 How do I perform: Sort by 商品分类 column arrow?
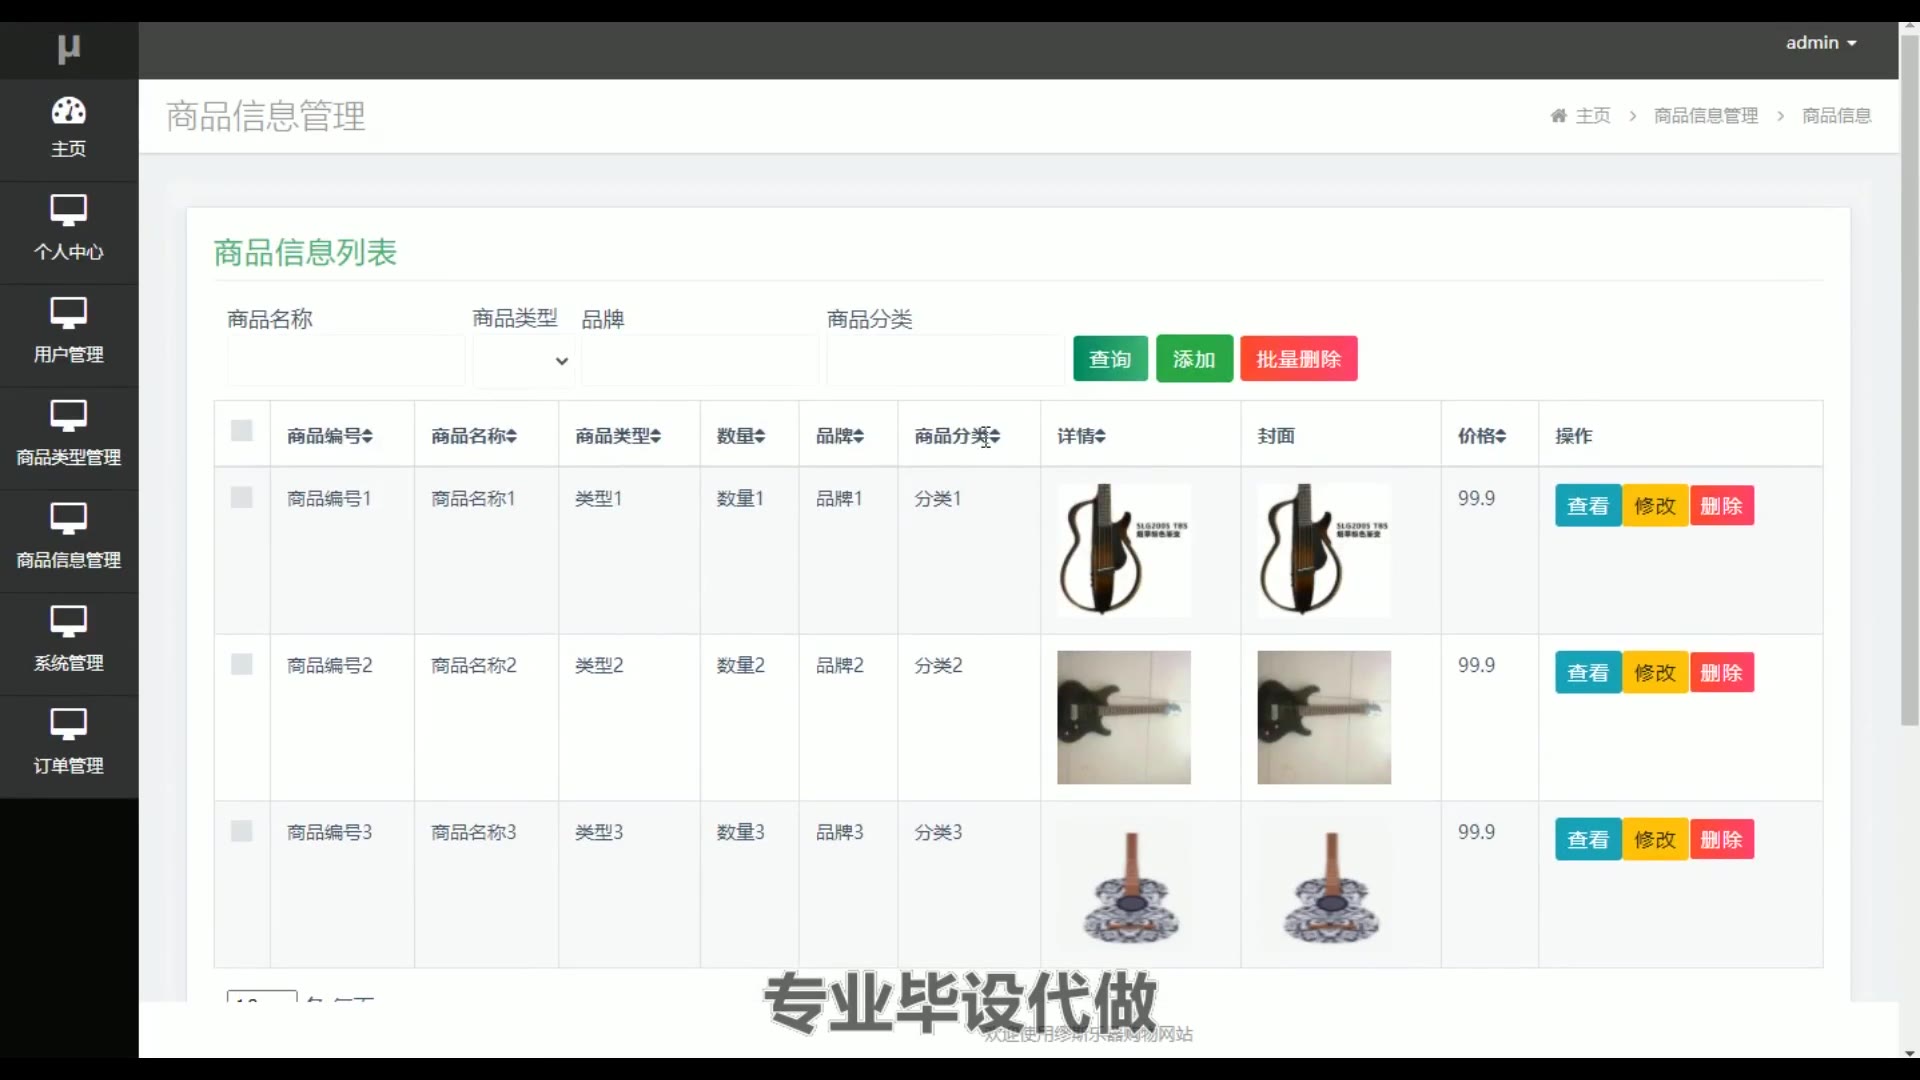[x=994, y=436]
